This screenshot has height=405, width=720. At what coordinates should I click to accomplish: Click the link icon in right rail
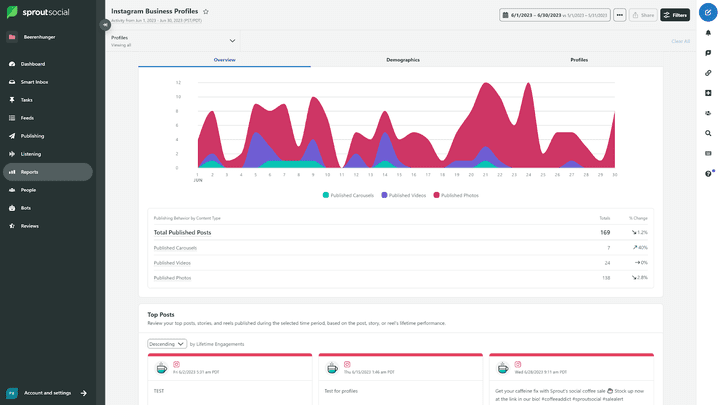pos(708,73)
